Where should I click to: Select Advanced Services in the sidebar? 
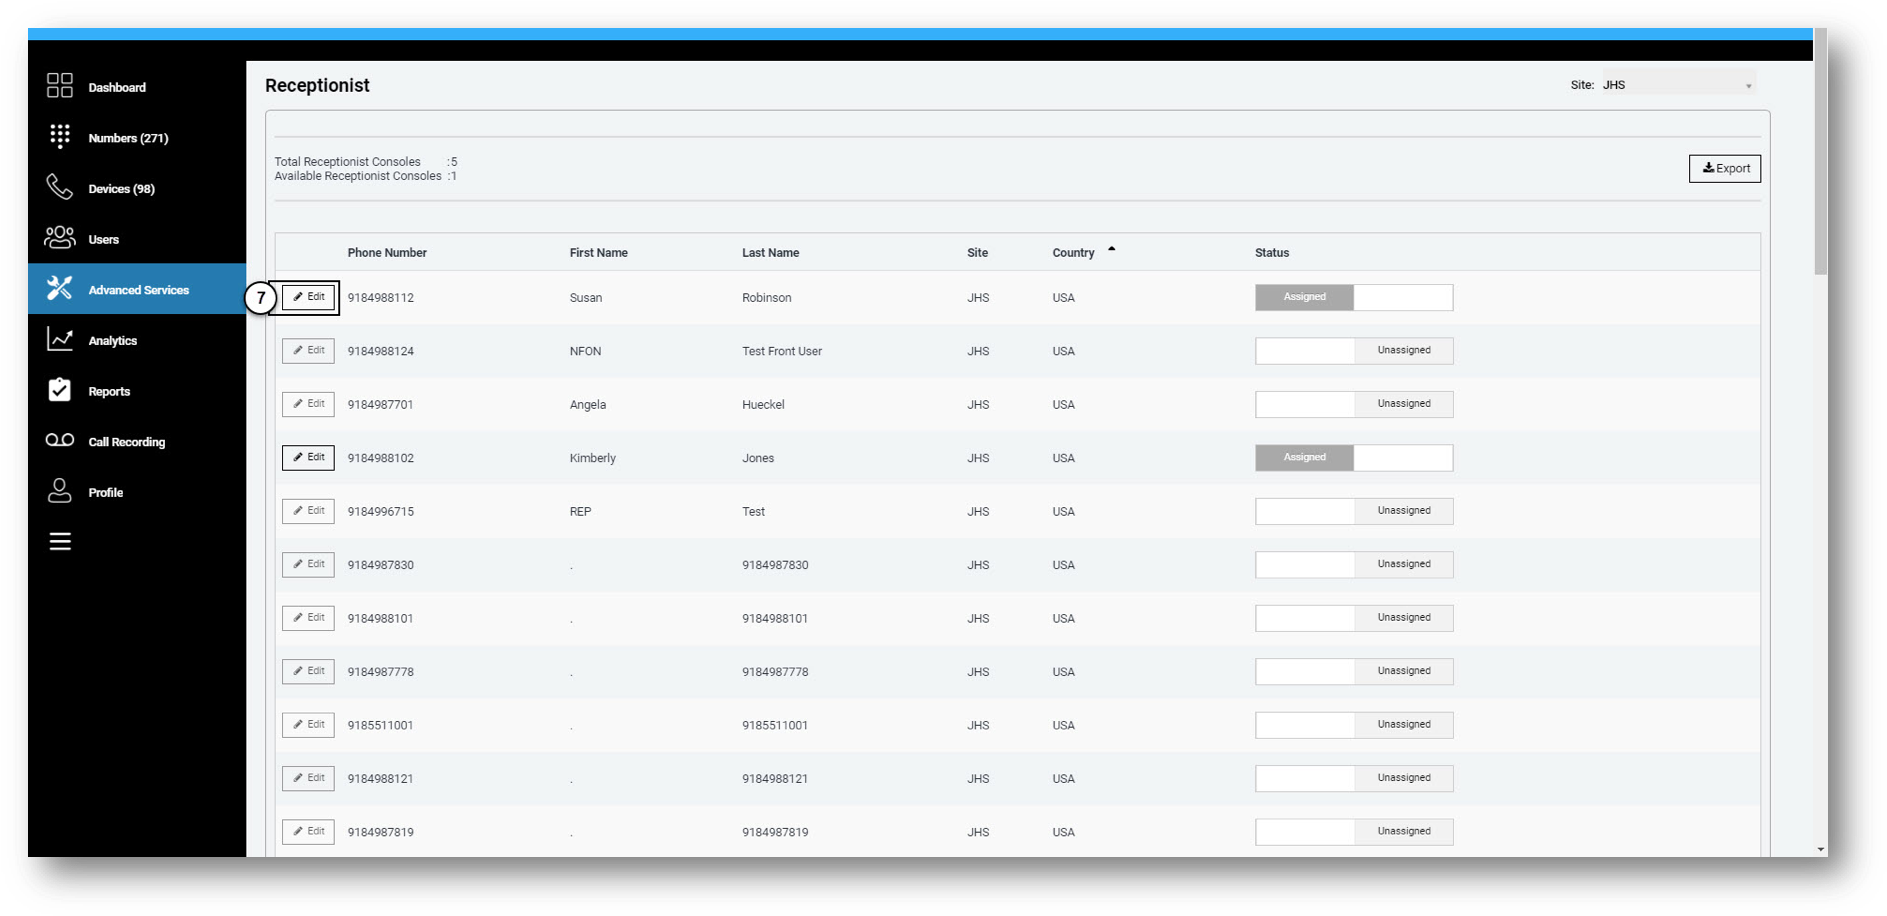pyautogui.click(x=138, y=289)
